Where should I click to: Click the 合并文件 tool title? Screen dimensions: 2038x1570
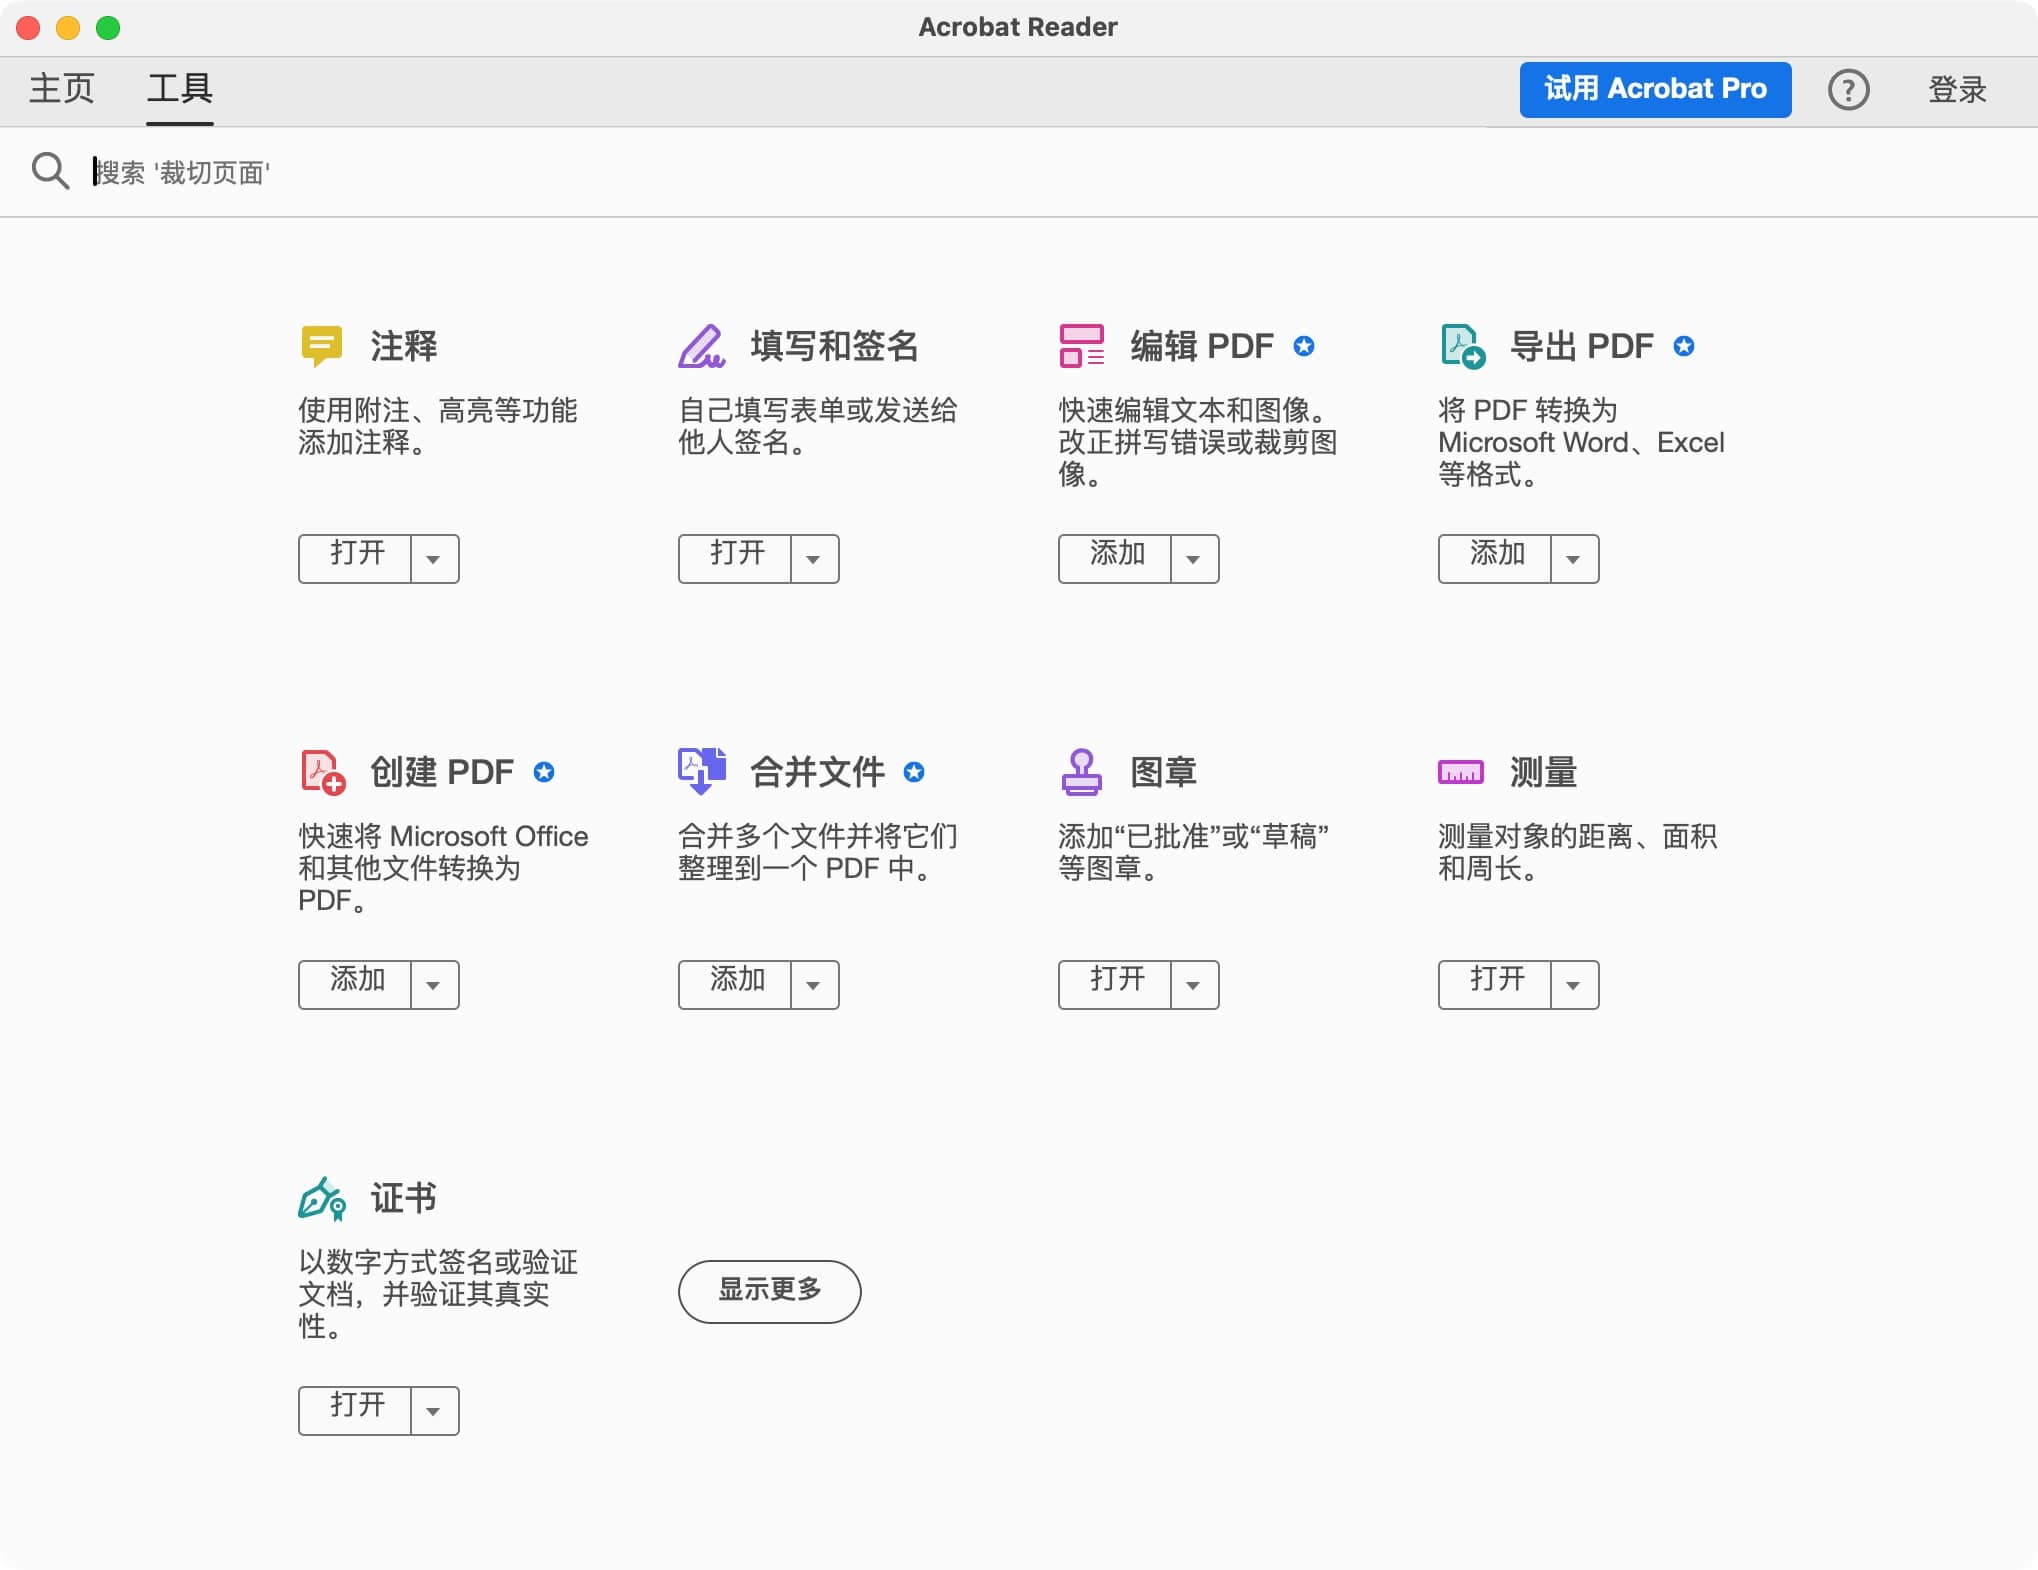point(818,772)
